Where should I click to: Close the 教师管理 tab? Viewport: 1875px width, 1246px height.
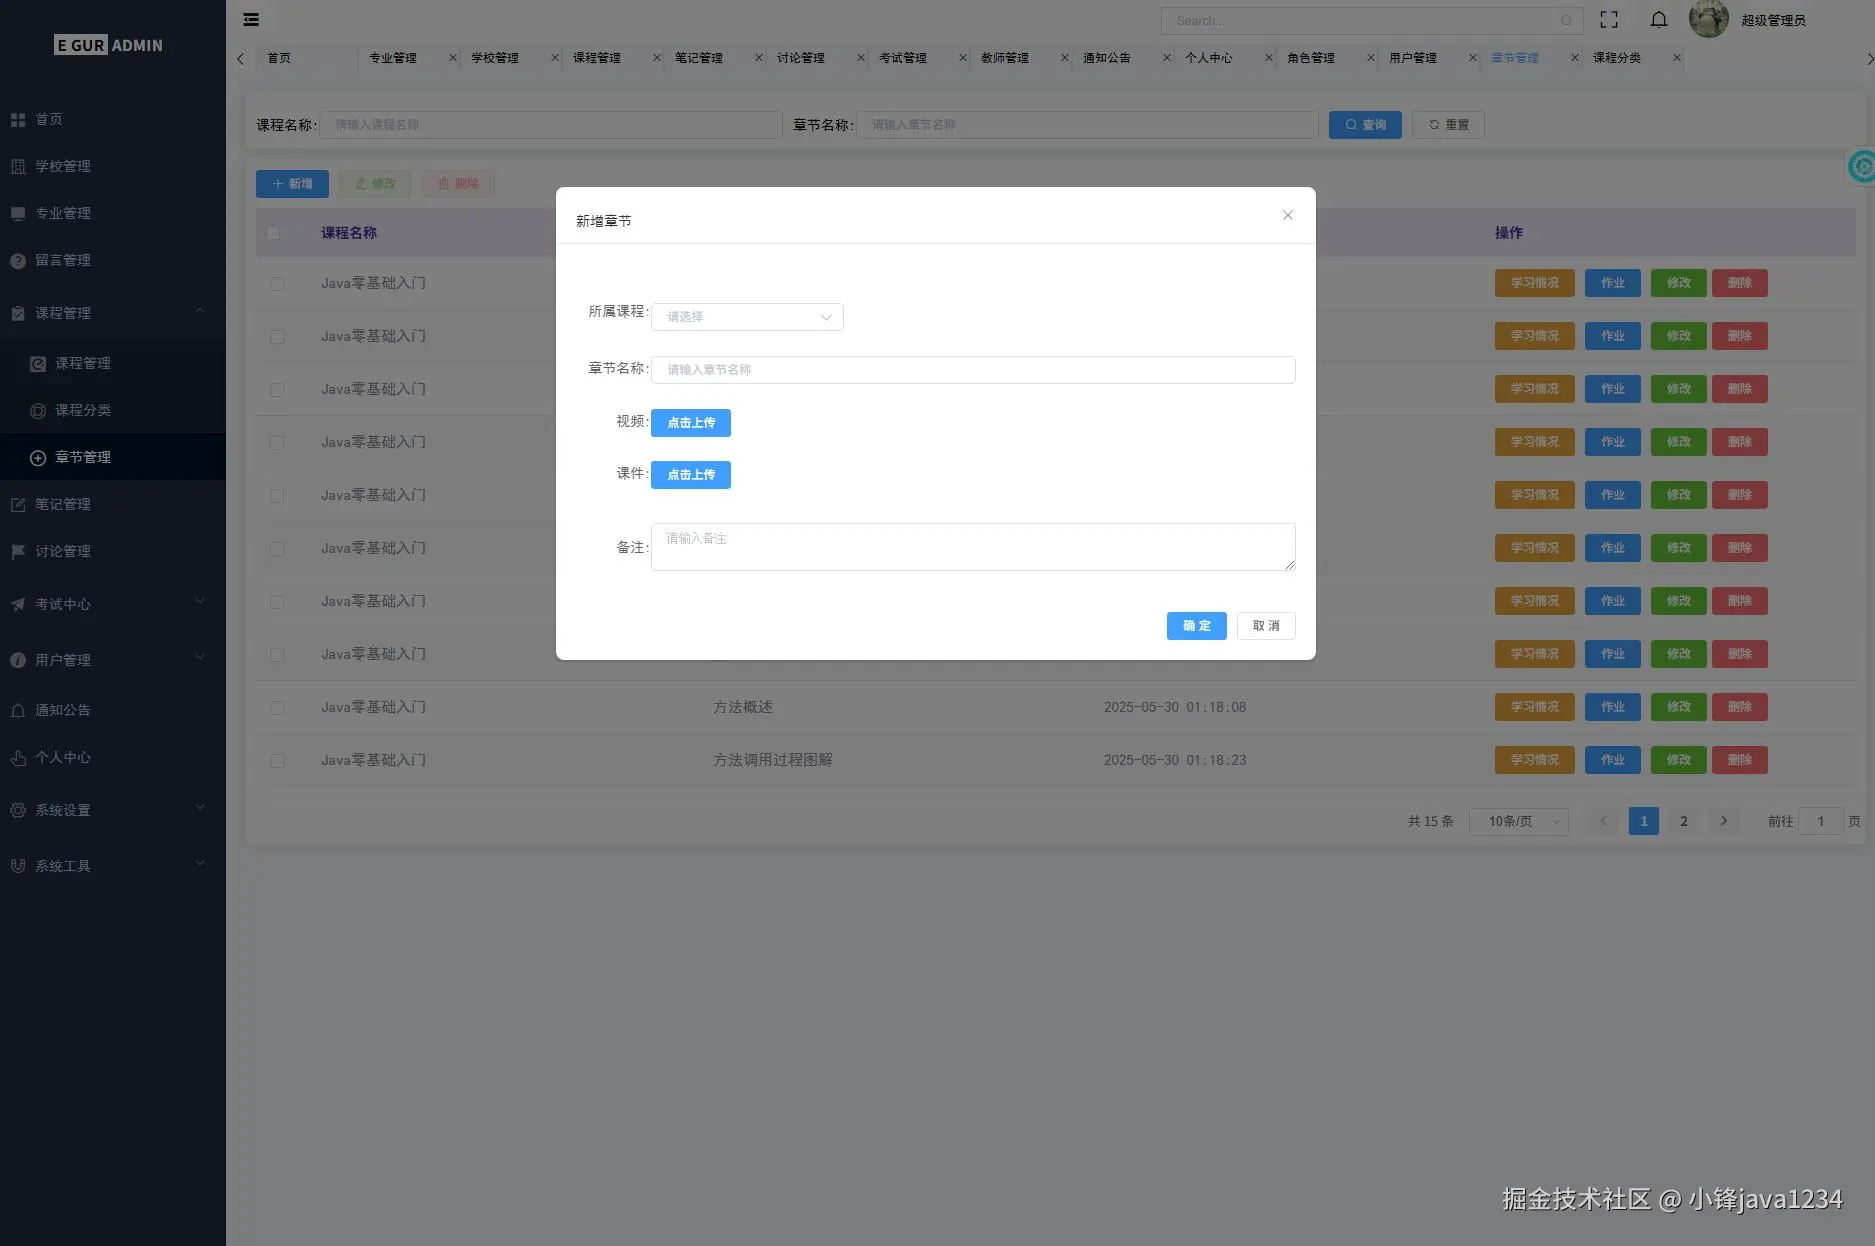tap(1064, 58)
